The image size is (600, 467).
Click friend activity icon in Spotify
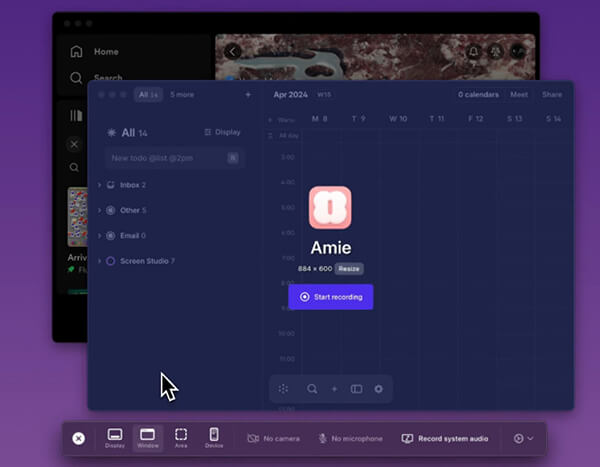pyautogui.click(x=496, y=51)
